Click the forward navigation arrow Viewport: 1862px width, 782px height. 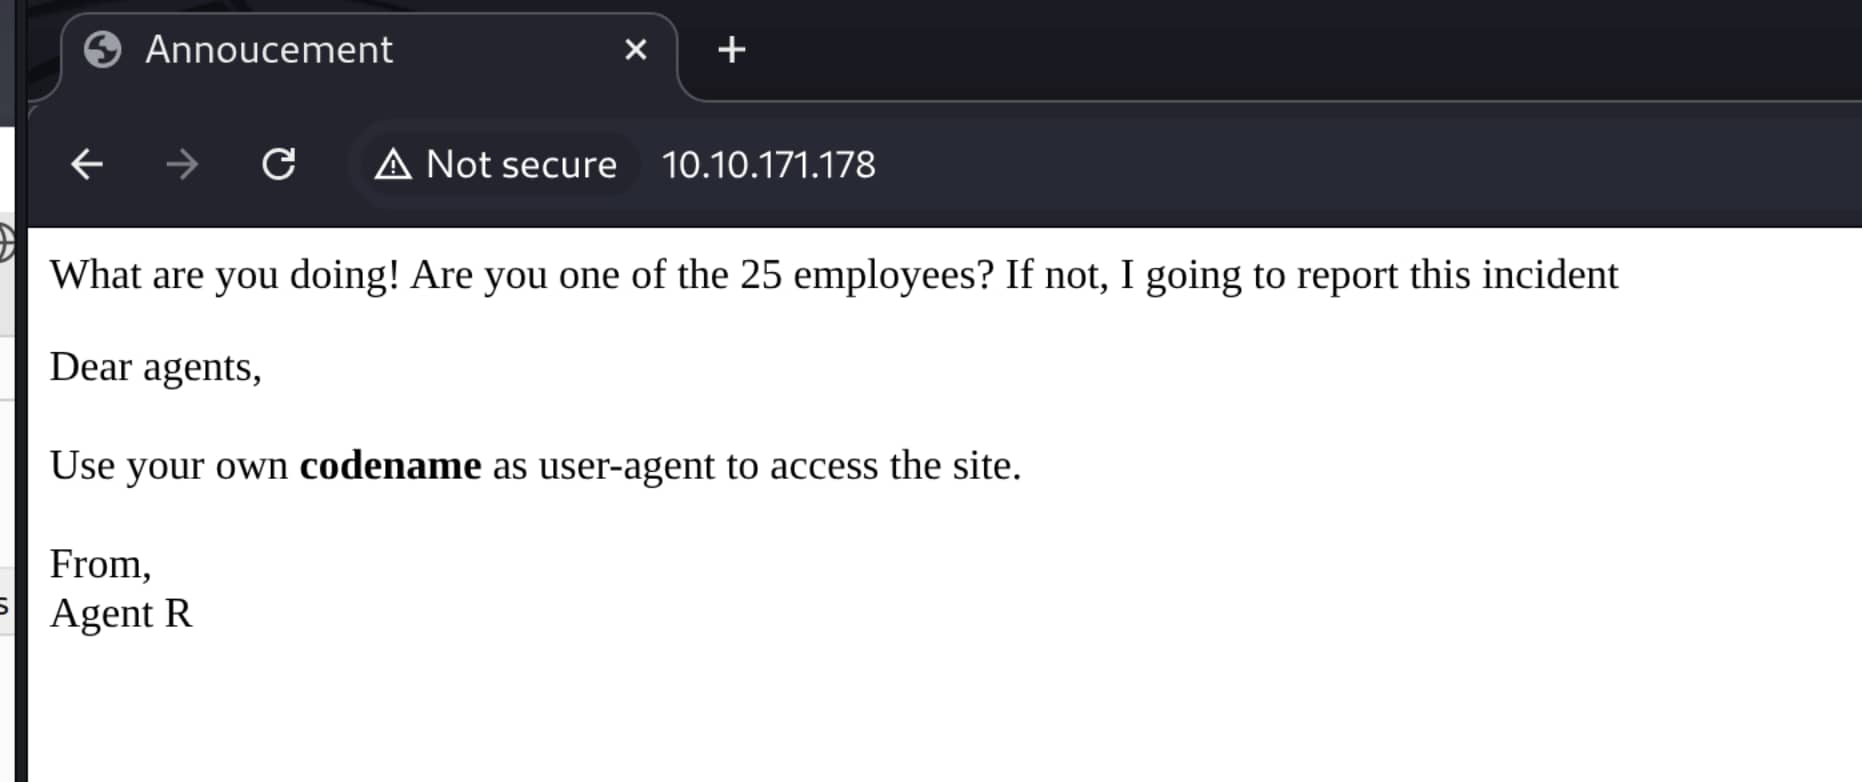182,164
